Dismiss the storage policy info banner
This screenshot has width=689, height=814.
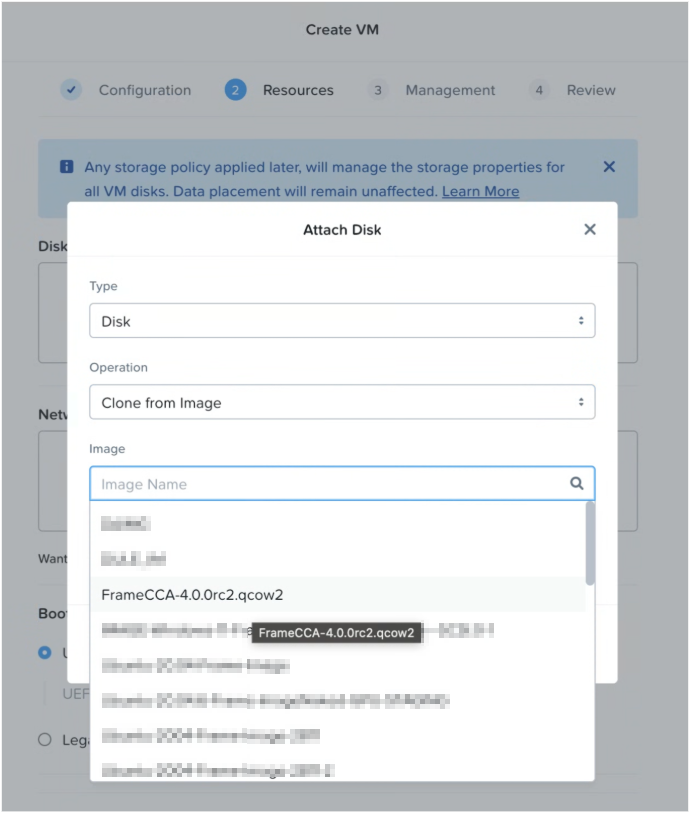609,167
